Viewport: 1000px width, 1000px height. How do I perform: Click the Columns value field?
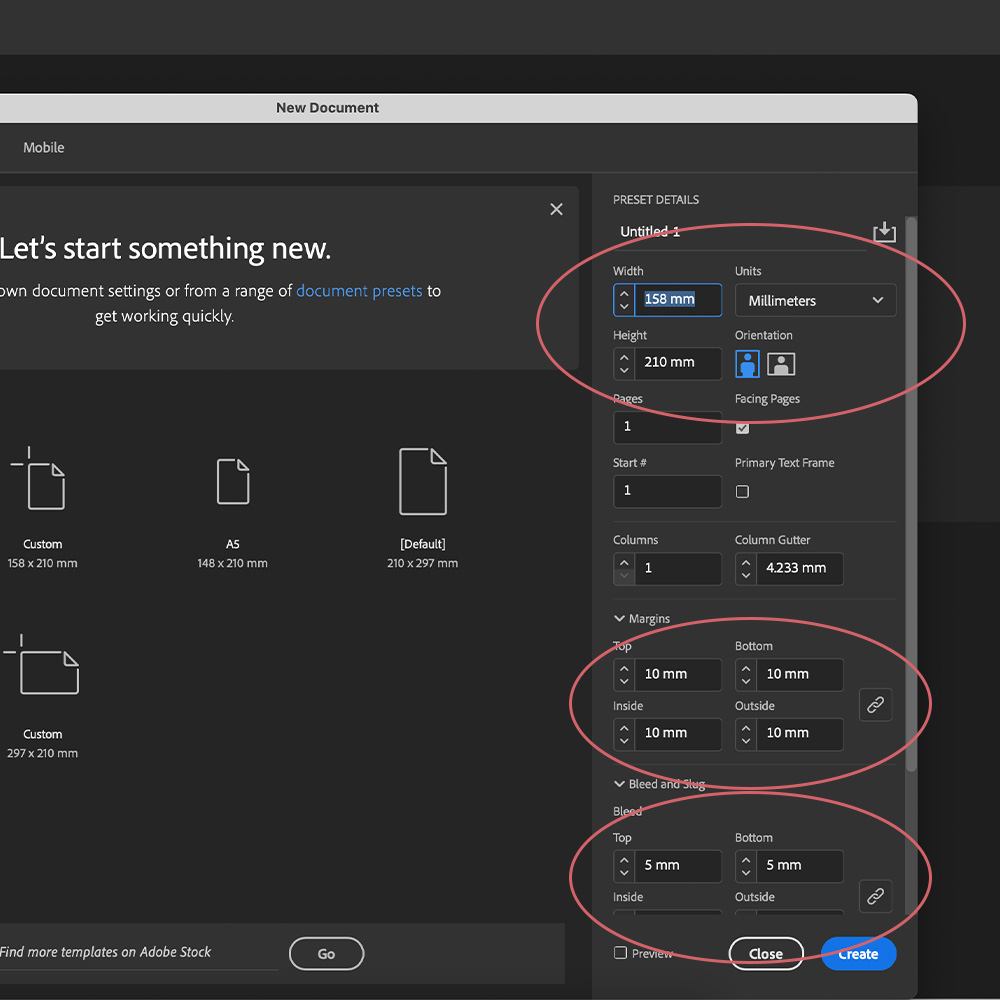tap(678, 569)
